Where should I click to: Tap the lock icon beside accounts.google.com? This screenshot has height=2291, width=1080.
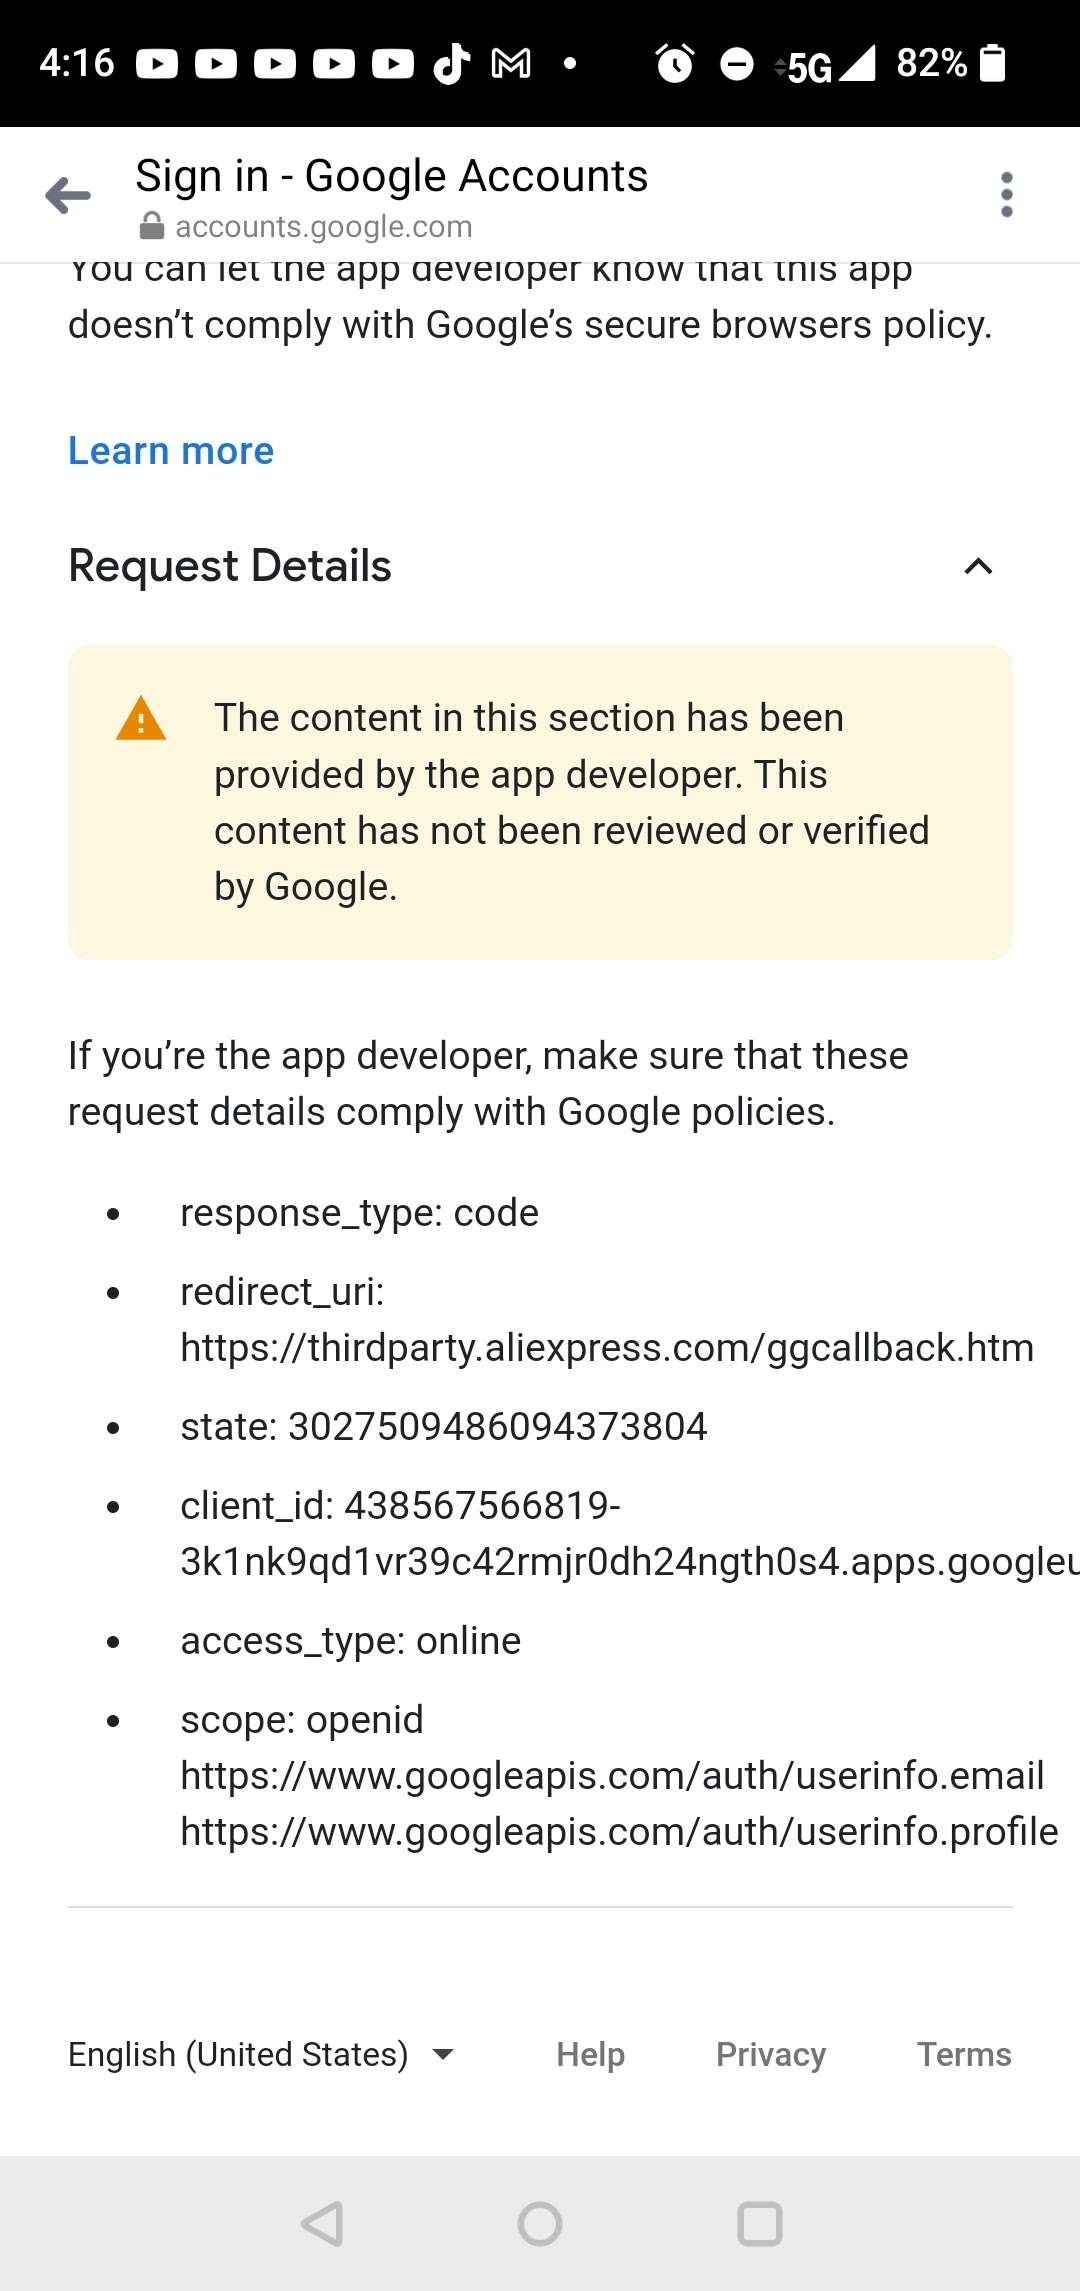[x=150, y=227]
